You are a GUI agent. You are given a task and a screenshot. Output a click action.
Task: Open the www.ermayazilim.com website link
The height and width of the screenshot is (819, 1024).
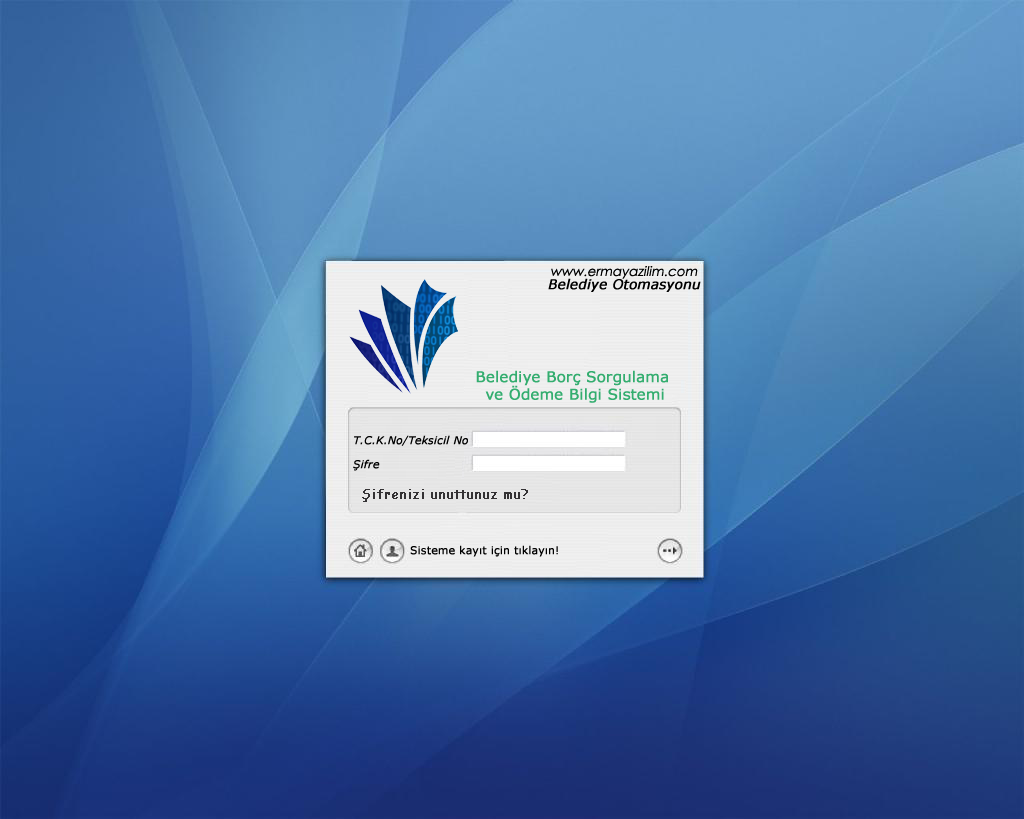[x=623, y=271]
